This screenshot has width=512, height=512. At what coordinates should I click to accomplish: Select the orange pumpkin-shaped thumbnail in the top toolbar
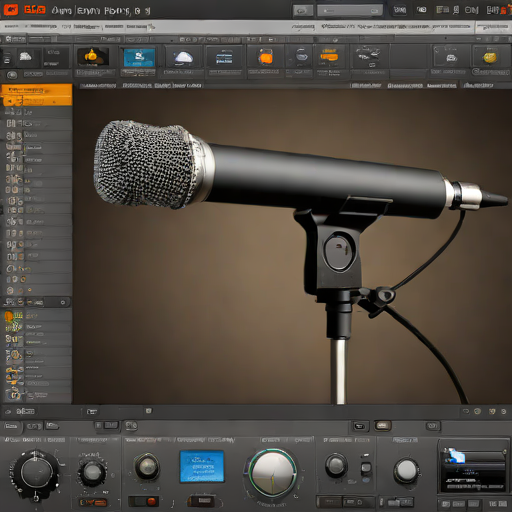coord(93,56)
